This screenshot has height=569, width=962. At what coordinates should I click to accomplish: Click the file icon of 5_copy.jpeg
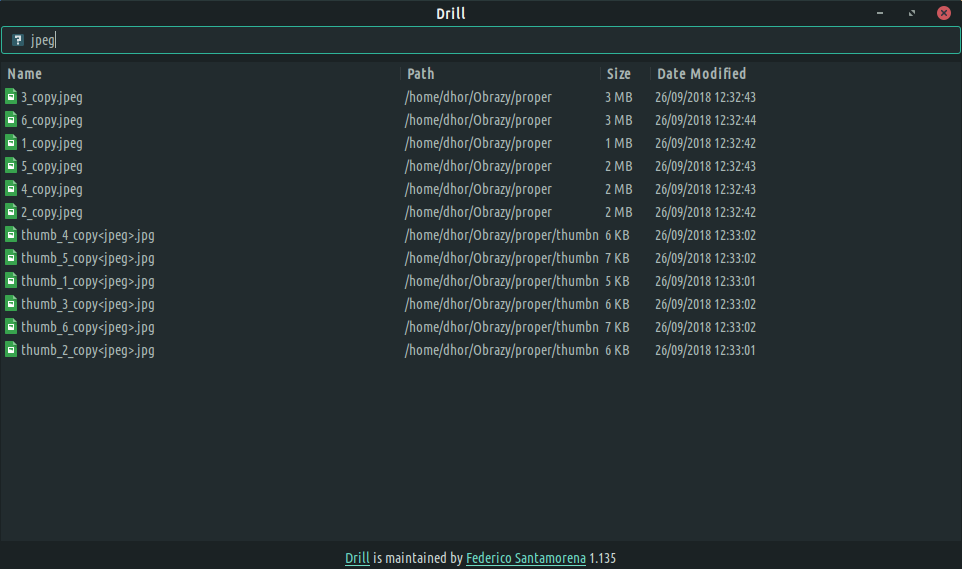coord(11,166)
